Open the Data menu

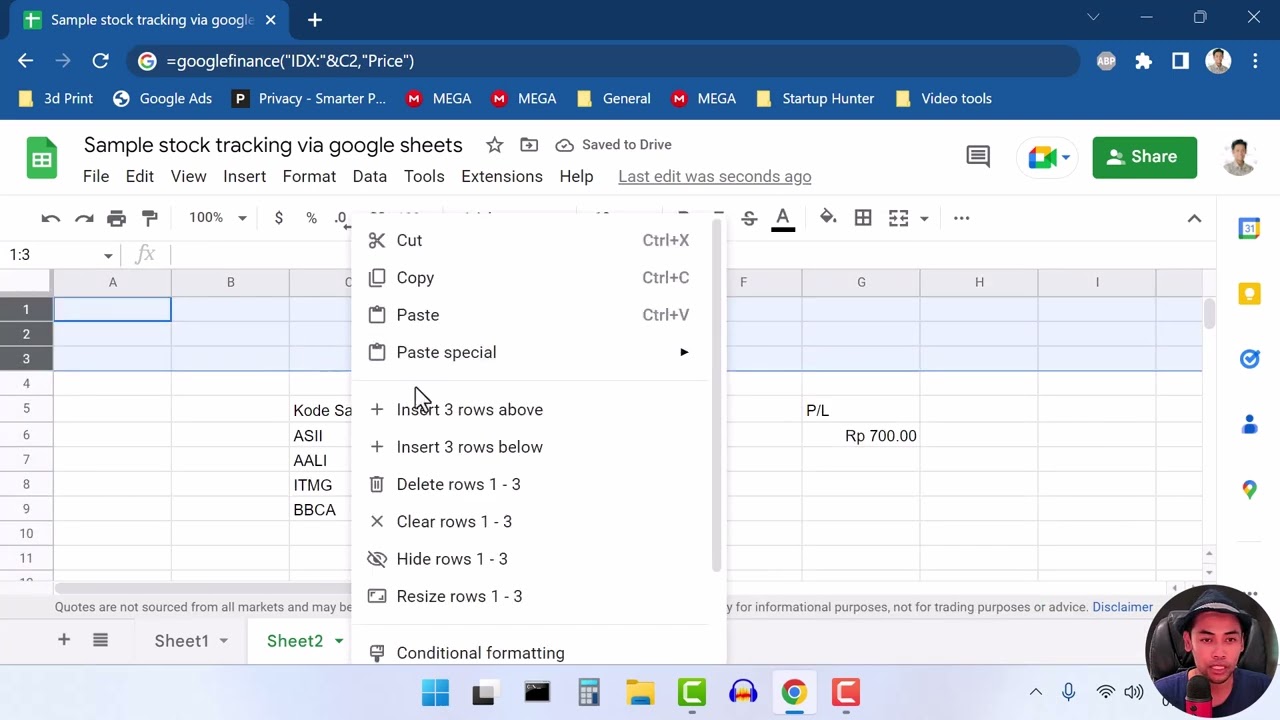pos(369,176)
